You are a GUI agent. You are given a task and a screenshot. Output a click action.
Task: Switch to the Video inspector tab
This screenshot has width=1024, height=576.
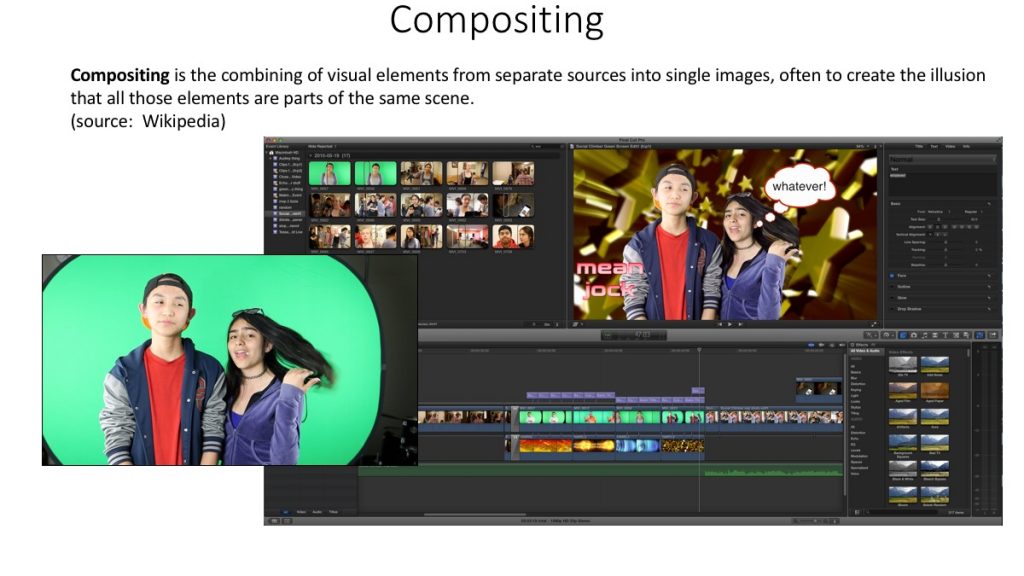(x=951, y=146)
